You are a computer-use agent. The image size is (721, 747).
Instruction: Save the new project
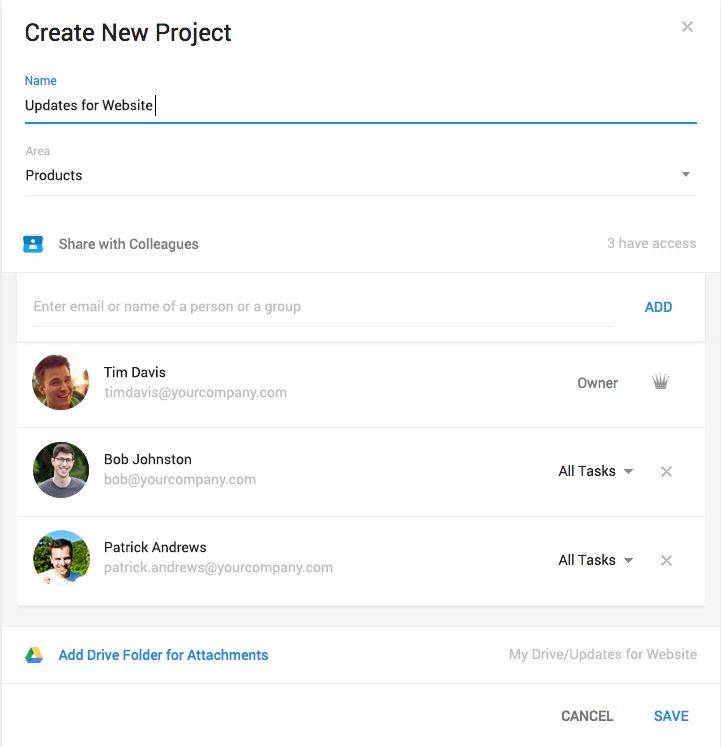click(671, 716)
